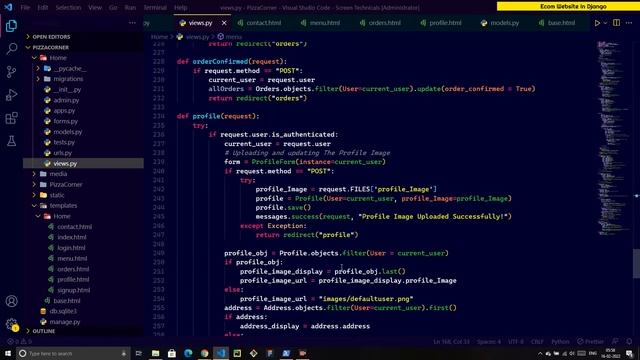Open the Help menu
Image resolution: width=640 pixels, height=360 pixels.
point(180,7)
